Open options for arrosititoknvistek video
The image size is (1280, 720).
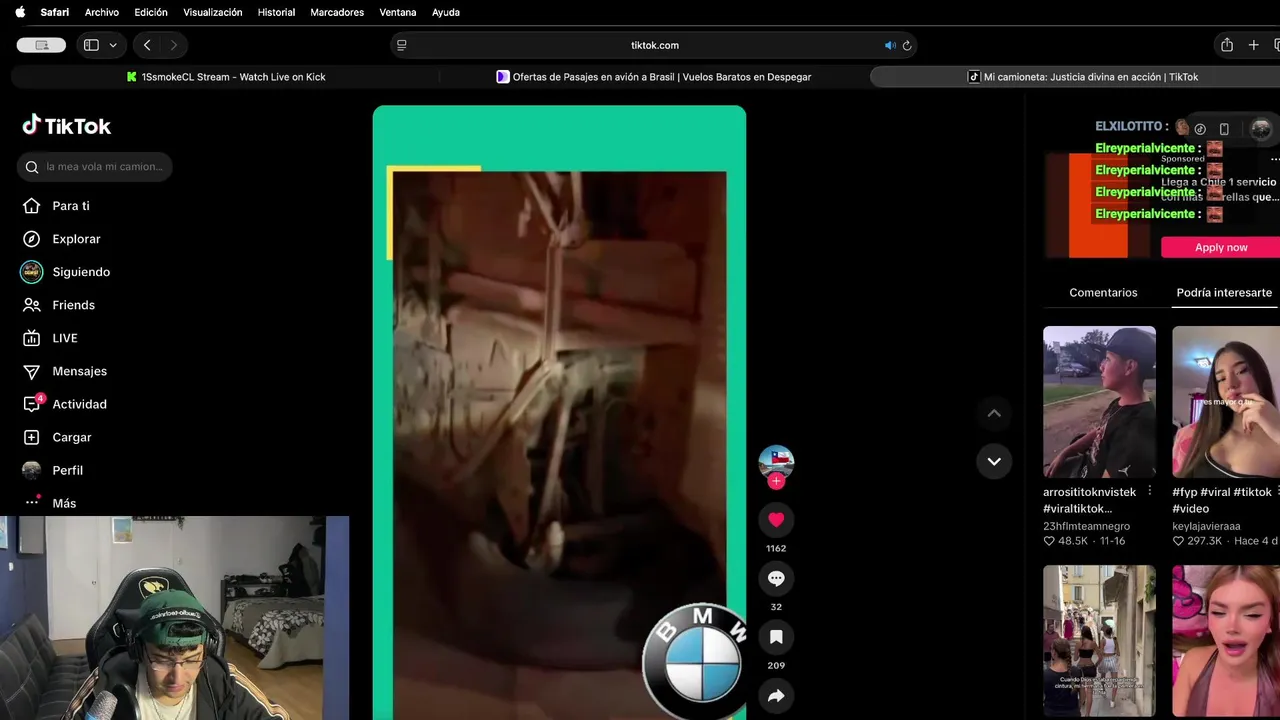(x=1149, y=491)
